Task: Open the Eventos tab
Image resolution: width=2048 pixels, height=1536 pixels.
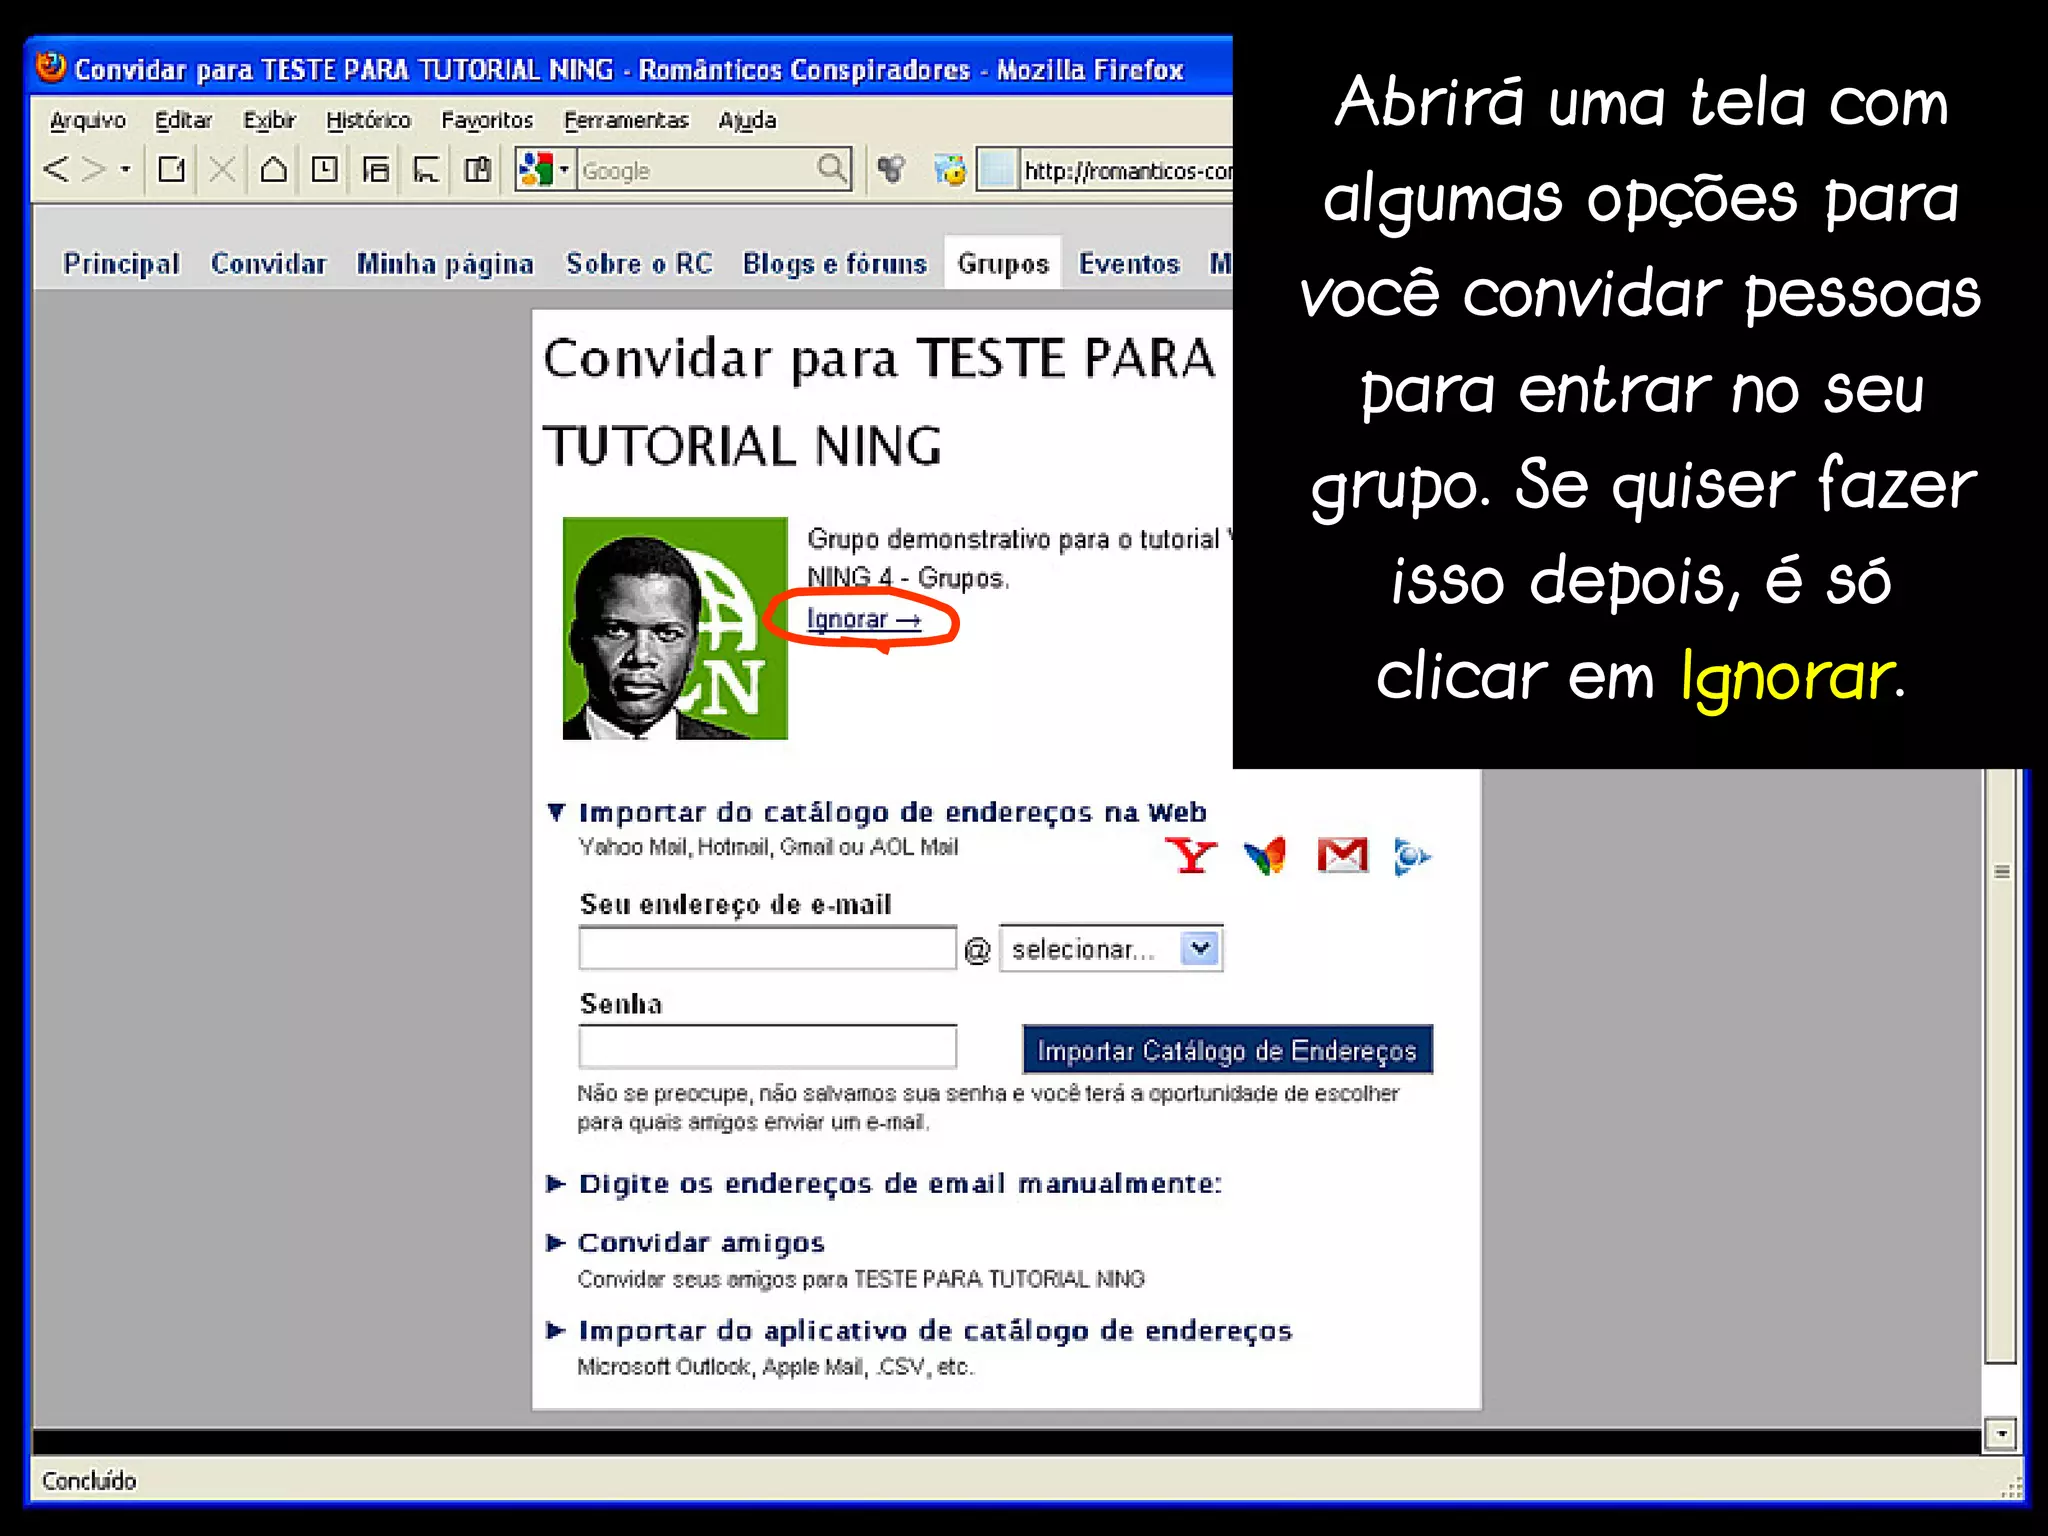Action: tap(1129, 264)
